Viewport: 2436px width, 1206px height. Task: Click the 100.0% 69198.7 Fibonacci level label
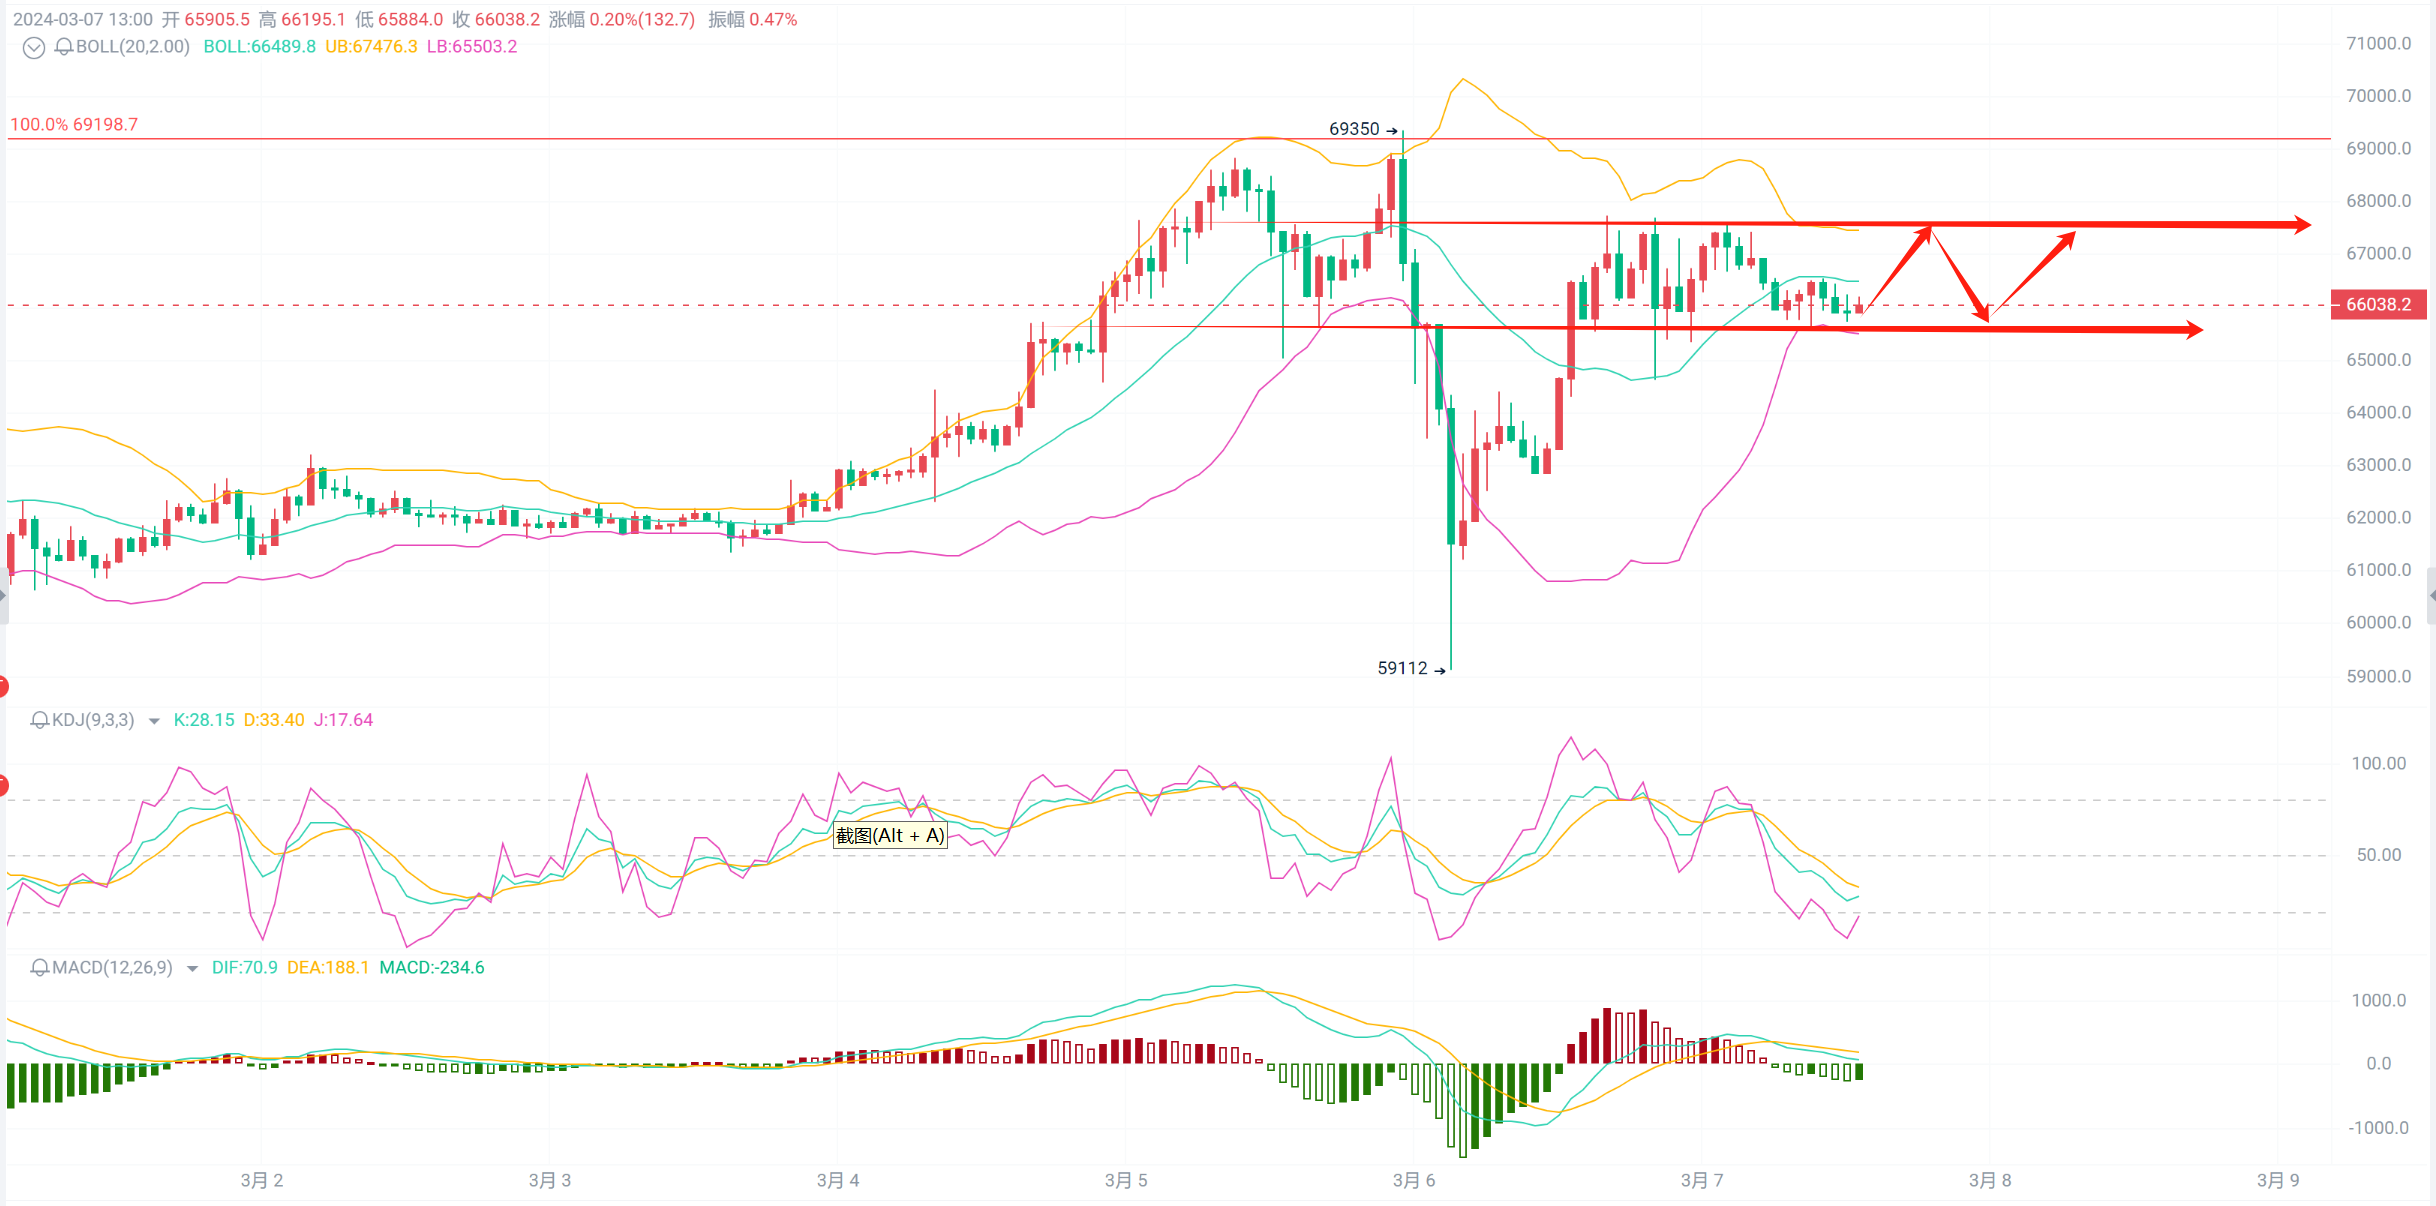click(x=74, y=125)
